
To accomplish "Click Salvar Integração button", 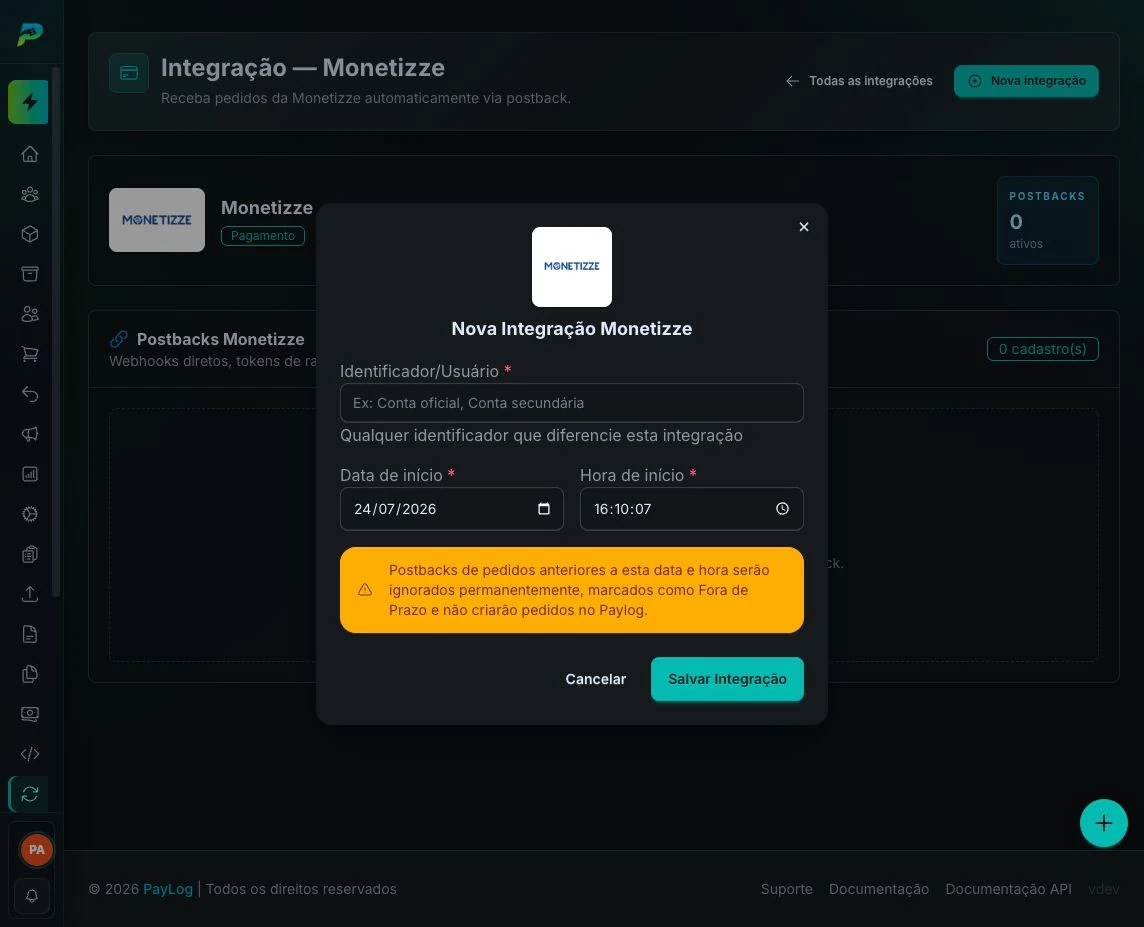I will point(727,679).
